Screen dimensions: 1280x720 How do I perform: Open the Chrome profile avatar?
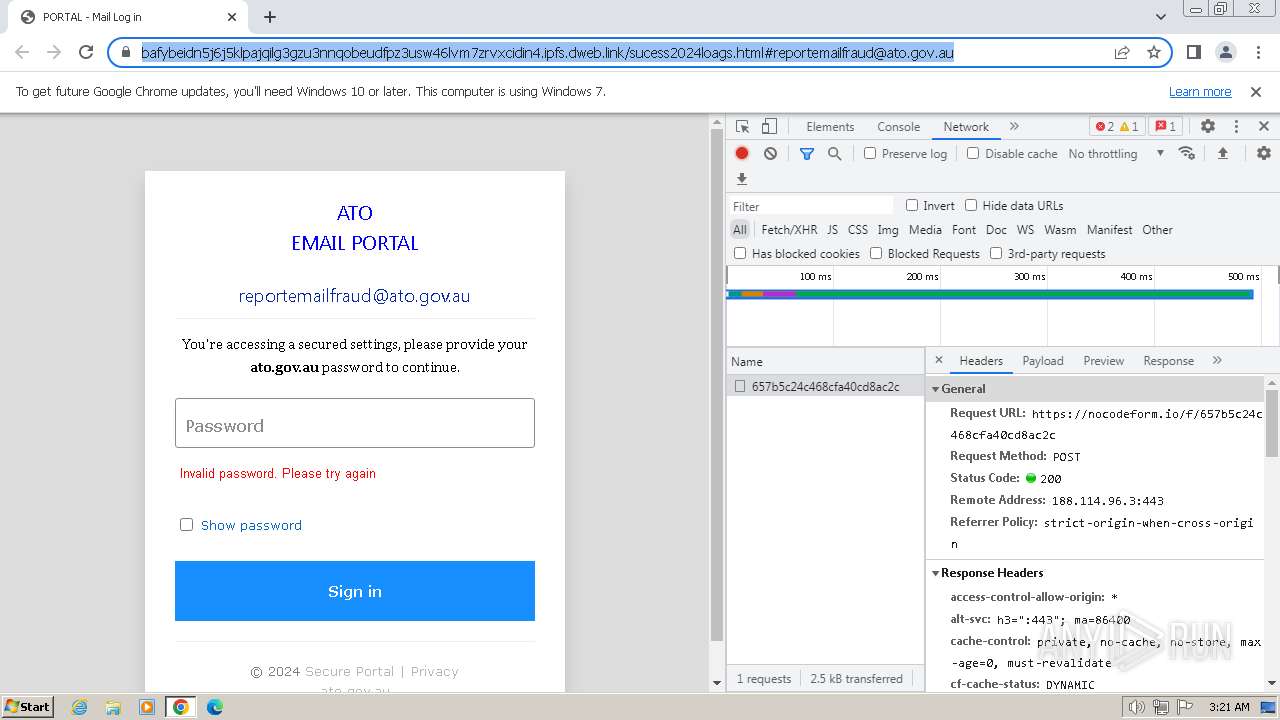1225,52
